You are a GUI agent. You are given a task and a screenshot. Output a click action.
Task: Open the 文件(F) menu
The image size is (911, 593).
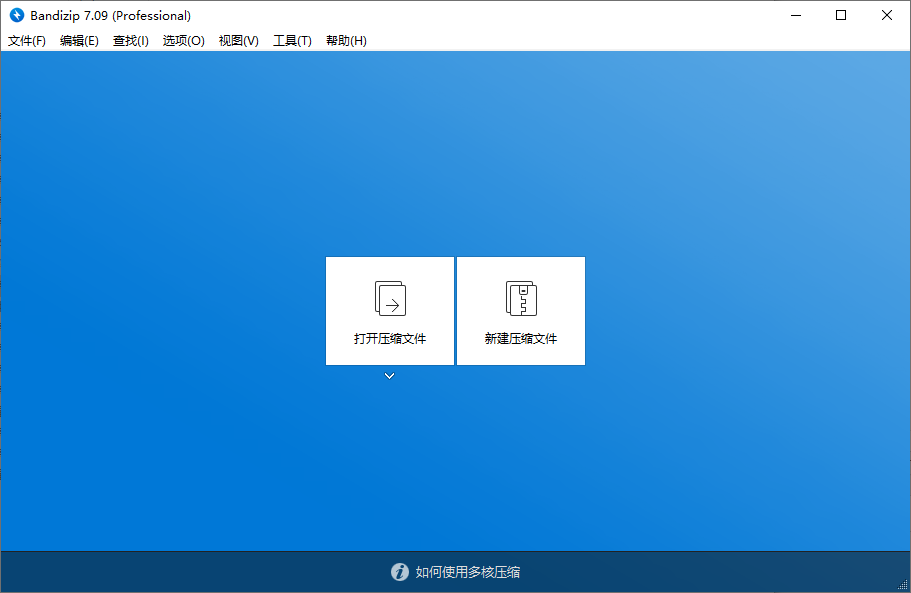click(x=27, y=41)
